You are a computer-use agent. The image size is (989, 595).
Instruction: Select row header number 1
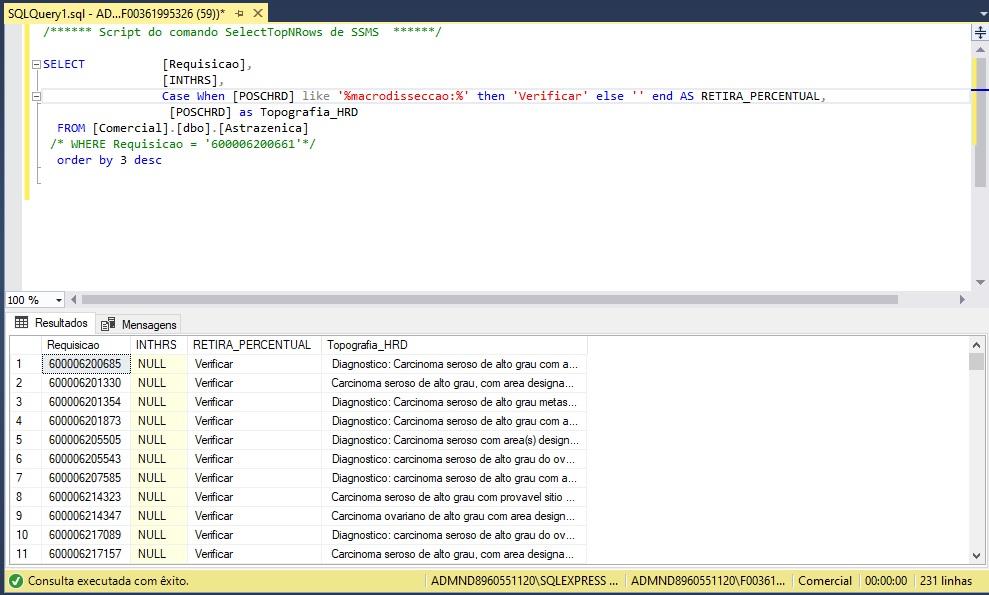click(x=26, y=364)
